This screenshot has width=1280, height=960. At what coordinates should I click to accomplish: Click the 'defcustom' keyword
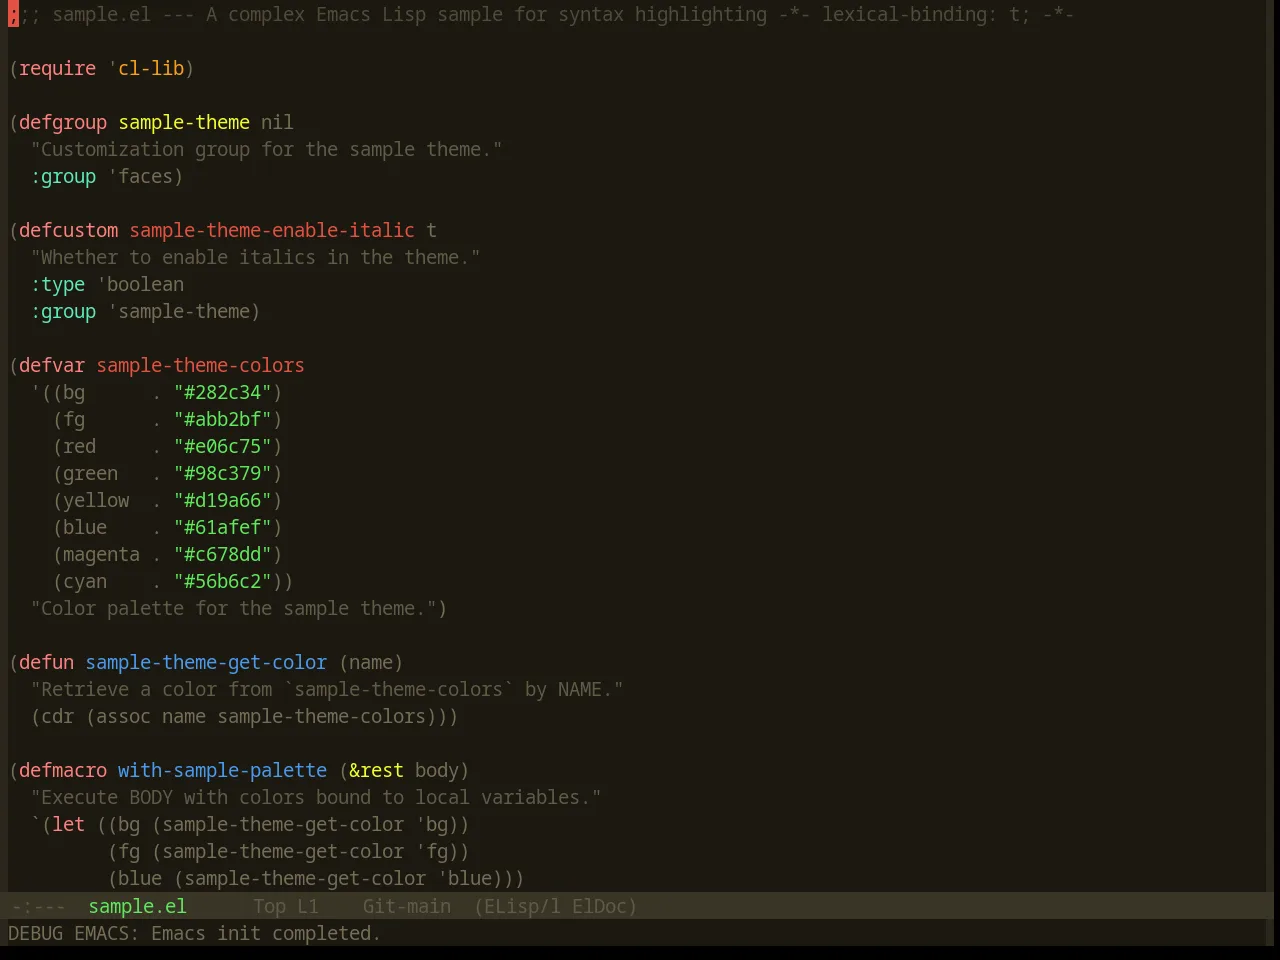click(68, 230)
